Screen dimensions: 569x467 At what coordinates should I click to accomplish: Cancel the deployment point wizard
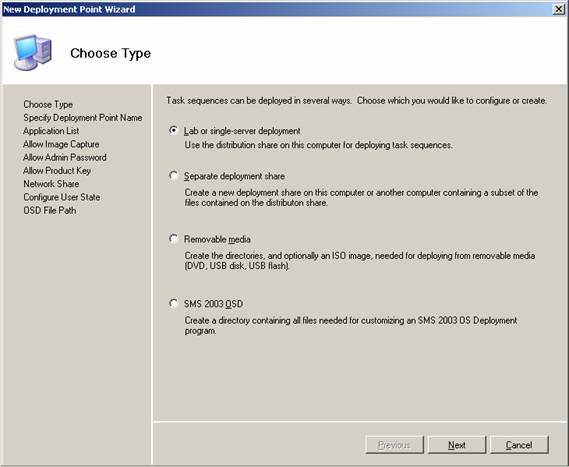pyautogui.click(x=519, y=445)
